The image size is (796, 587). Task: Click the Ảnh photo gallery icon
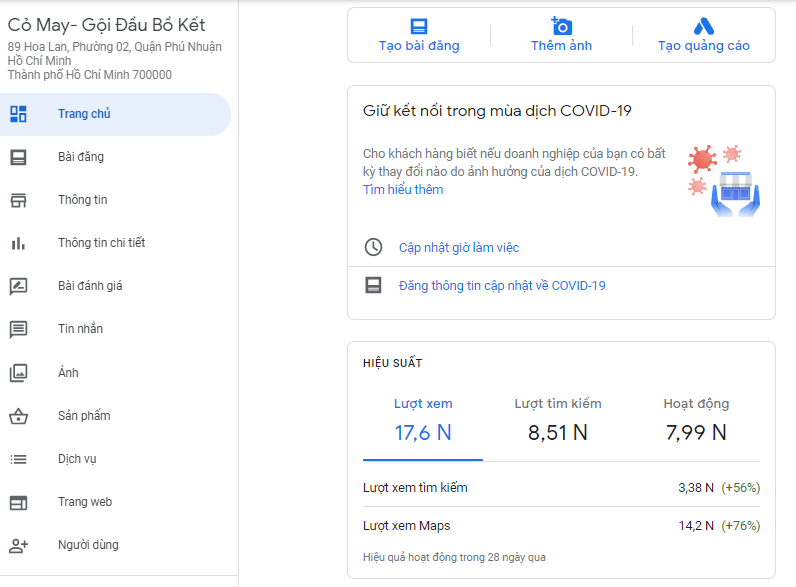coord(18,373)
